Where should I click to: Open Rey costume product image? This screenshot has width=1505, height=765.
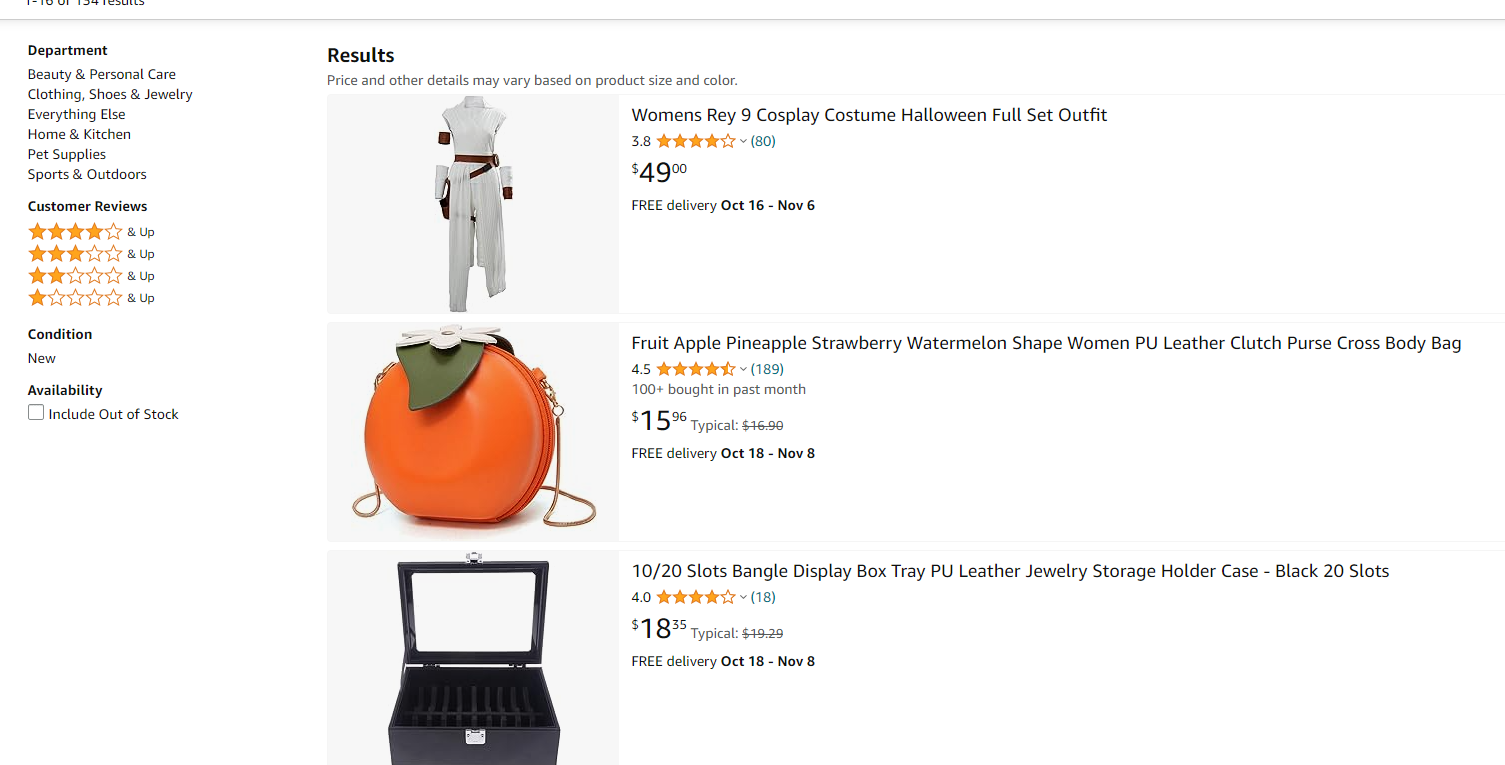click(473, 204)
